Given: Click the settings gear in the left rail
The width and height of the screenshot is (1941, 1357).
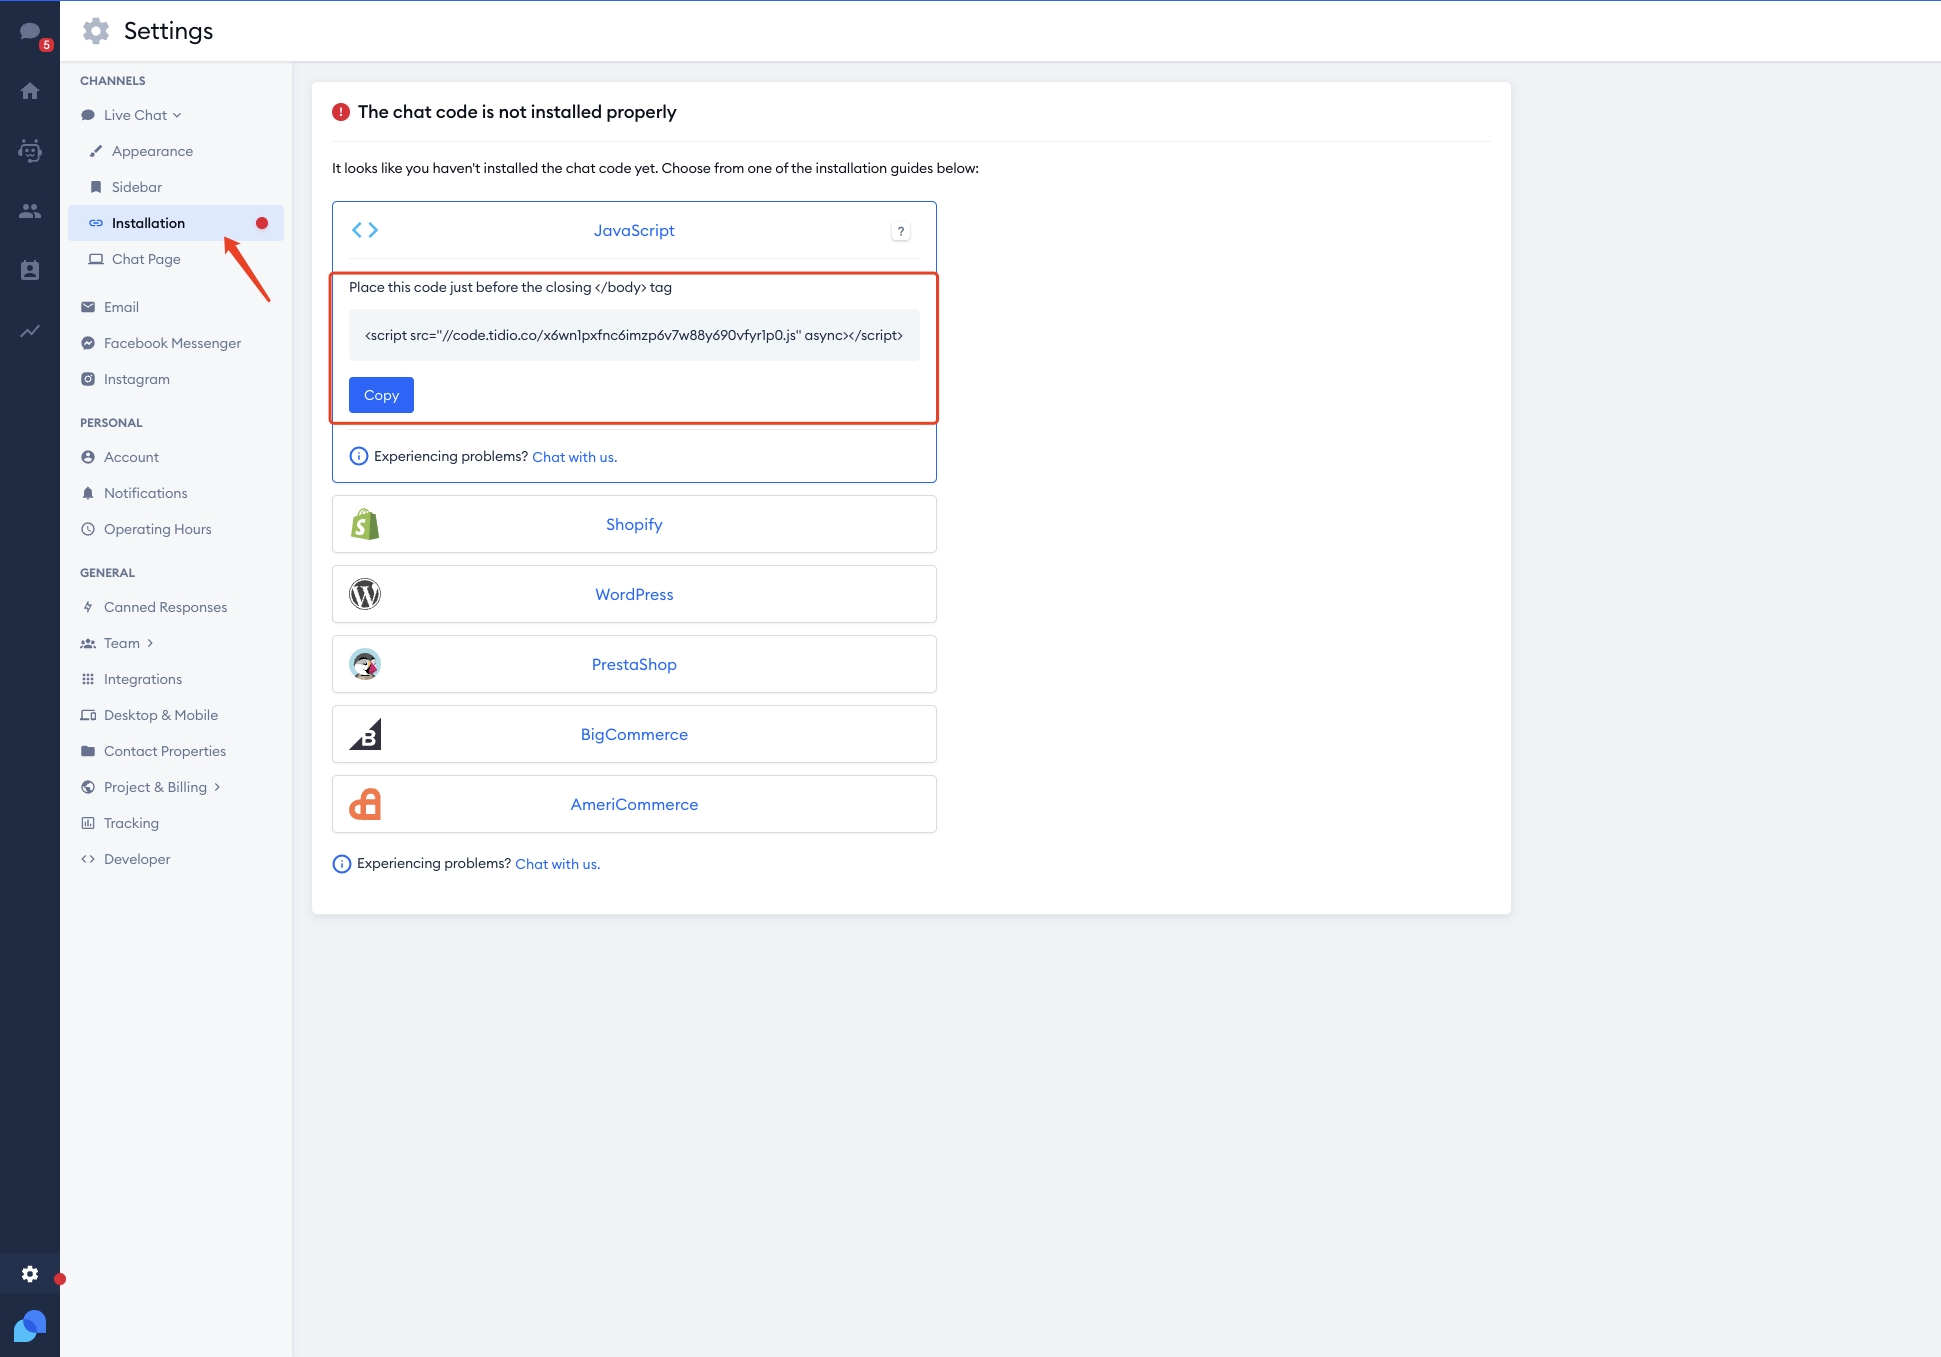Looking at the screenshot, I should pyautogui.click(x=30, y=1274).
